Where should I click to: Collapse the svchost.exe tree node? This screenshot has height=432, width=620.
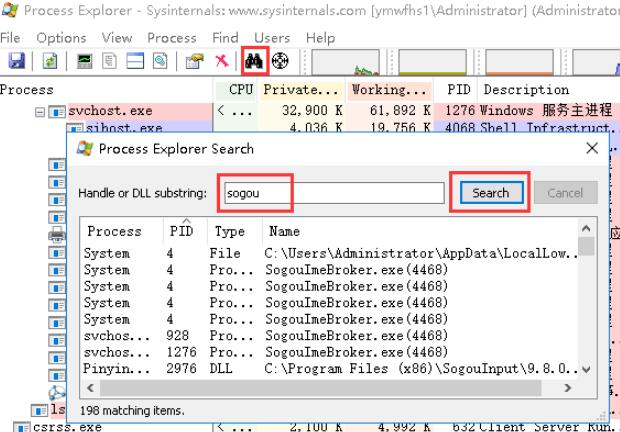(40, 112)
